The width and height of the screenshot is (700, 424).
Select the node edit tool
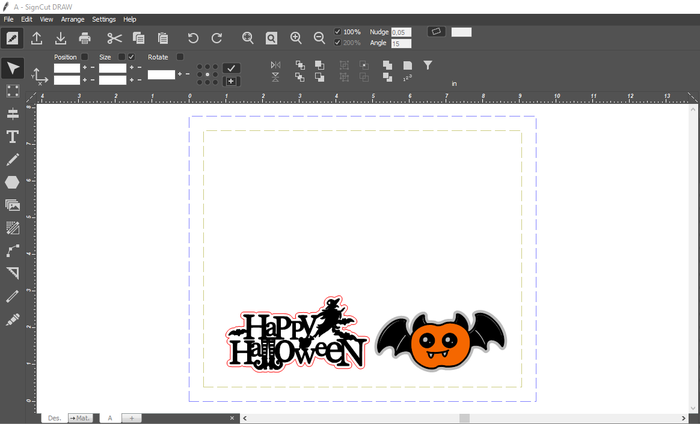tap(12, 251)
